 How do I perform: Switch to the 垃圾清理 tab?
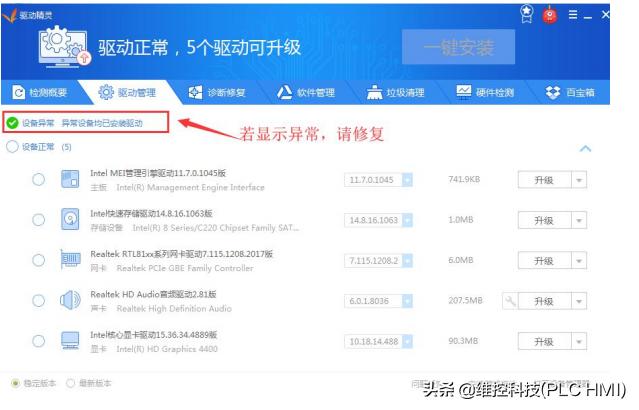pyautogui.click(x=396, y=93)
